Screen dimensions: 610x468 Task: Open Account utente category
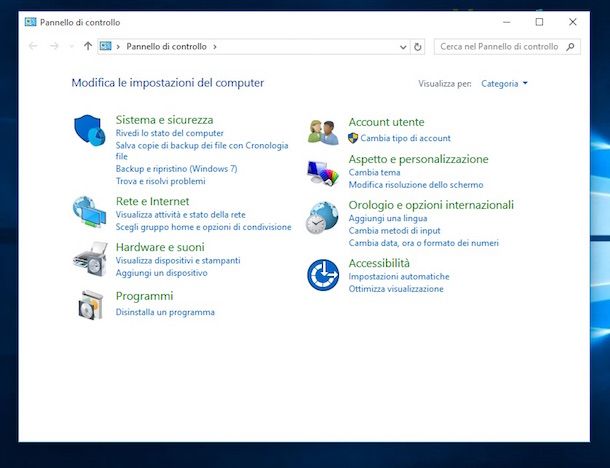pyautogui.click(x=386, y=122)
